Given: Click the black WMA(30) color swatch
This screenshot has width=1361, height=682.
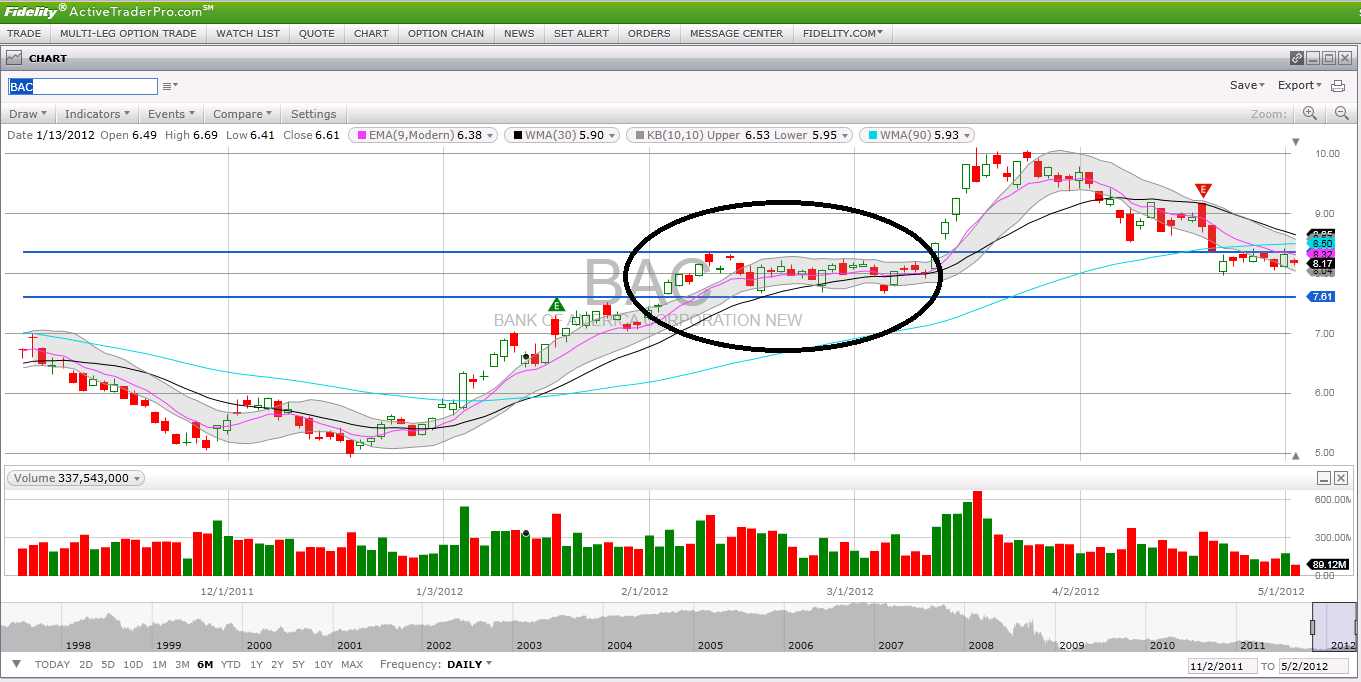Looking at the screenshot, I should click(x=516, y=135).
